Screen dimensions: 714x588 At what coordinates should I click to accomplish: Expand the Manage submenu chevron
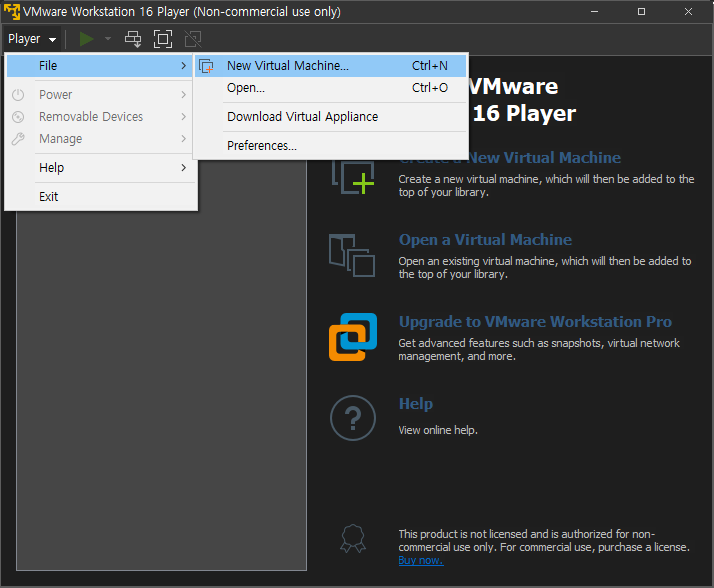click(184, 138)
